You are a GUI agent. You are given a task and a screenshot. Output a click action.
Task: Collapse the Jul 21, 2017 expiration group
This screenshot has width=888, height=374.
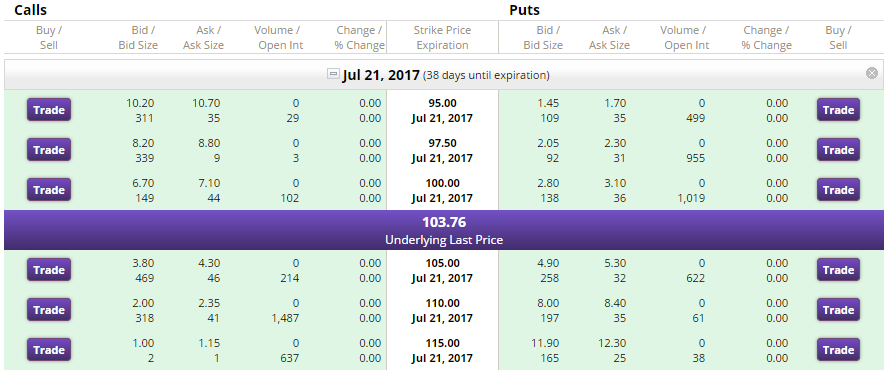point(333,74)
